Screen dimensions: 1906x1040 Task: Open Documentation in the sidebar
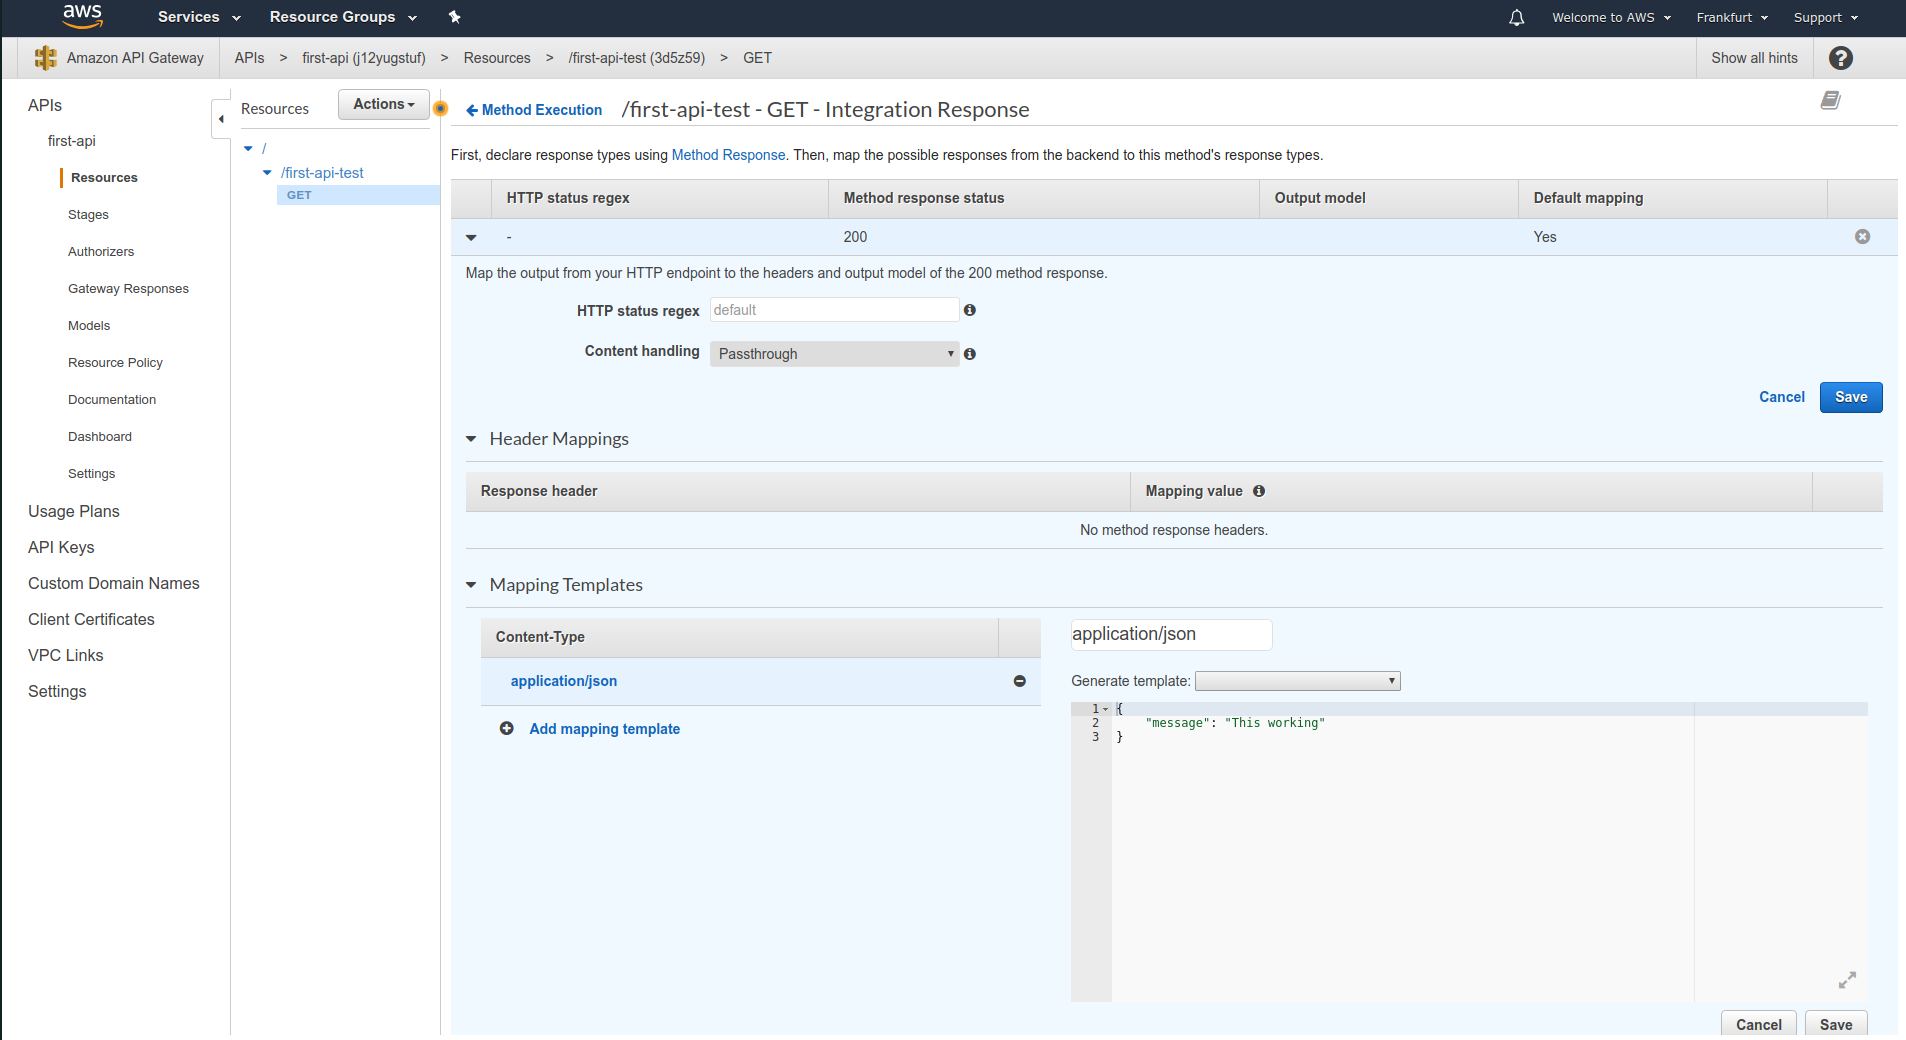point(112,400)
